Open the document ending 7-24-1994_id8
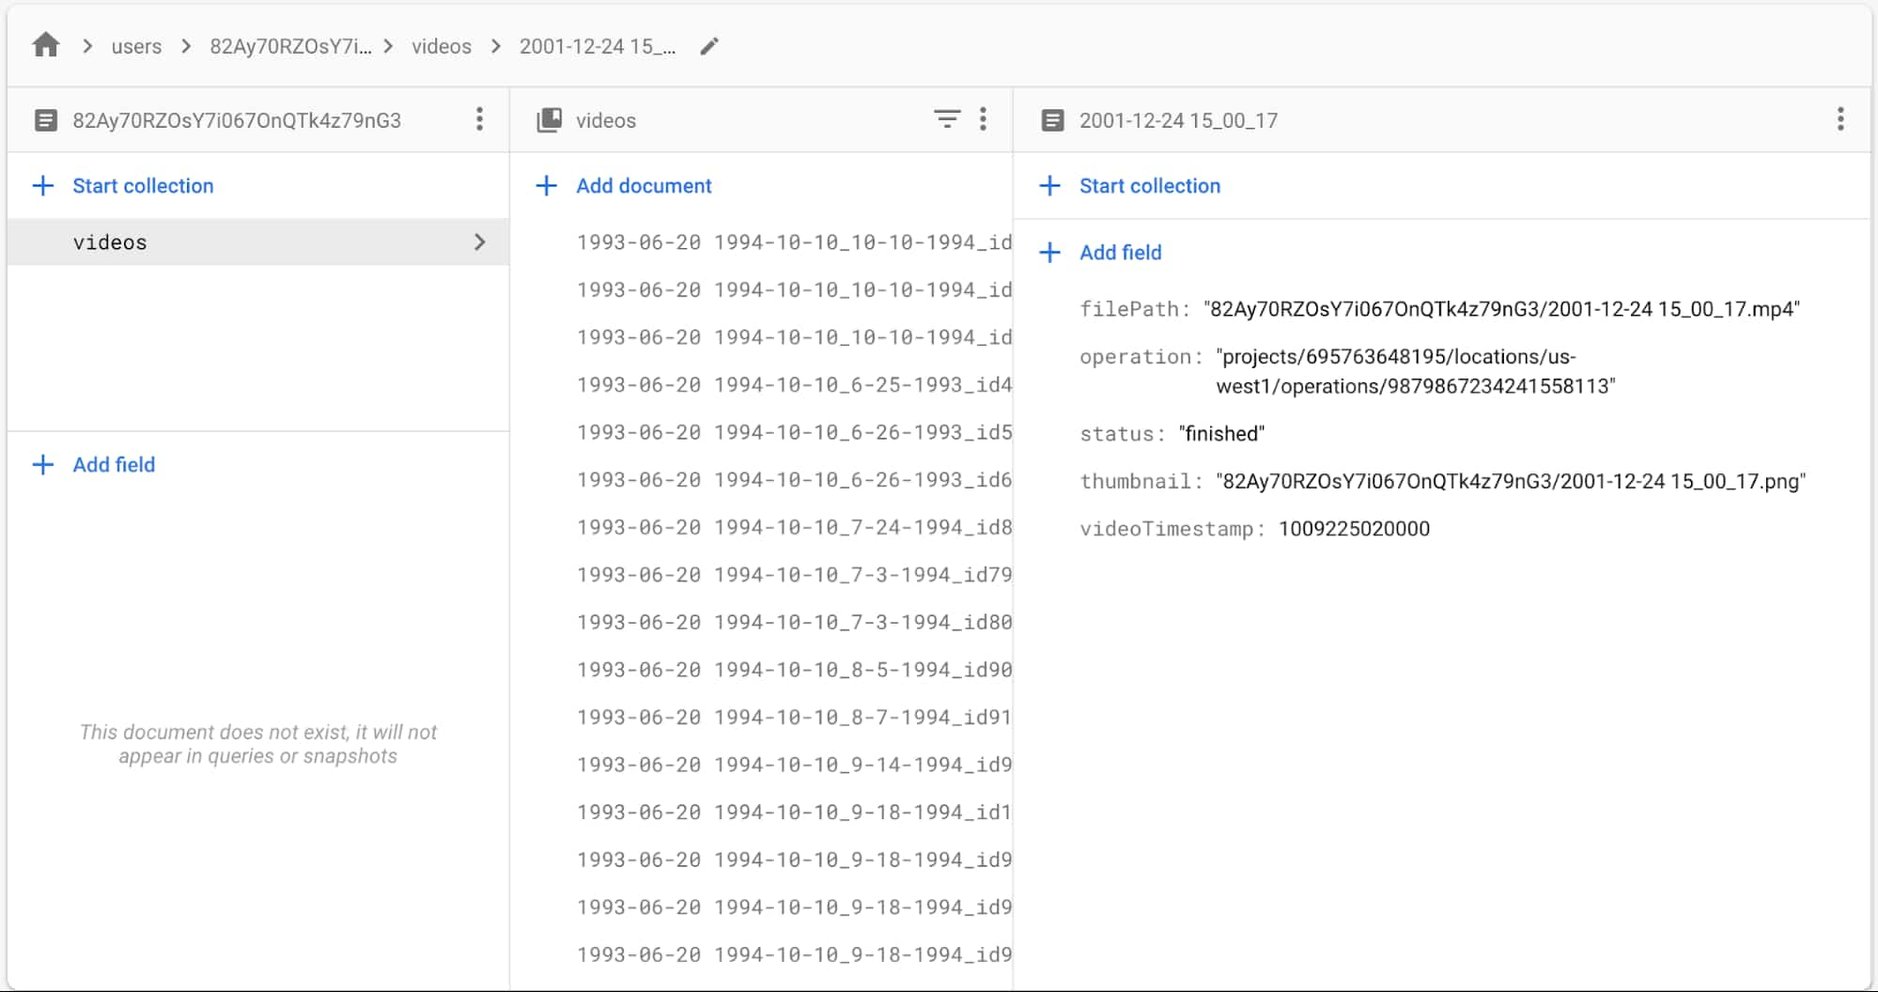Screen dimensions: 1878x992 (794, 527)
